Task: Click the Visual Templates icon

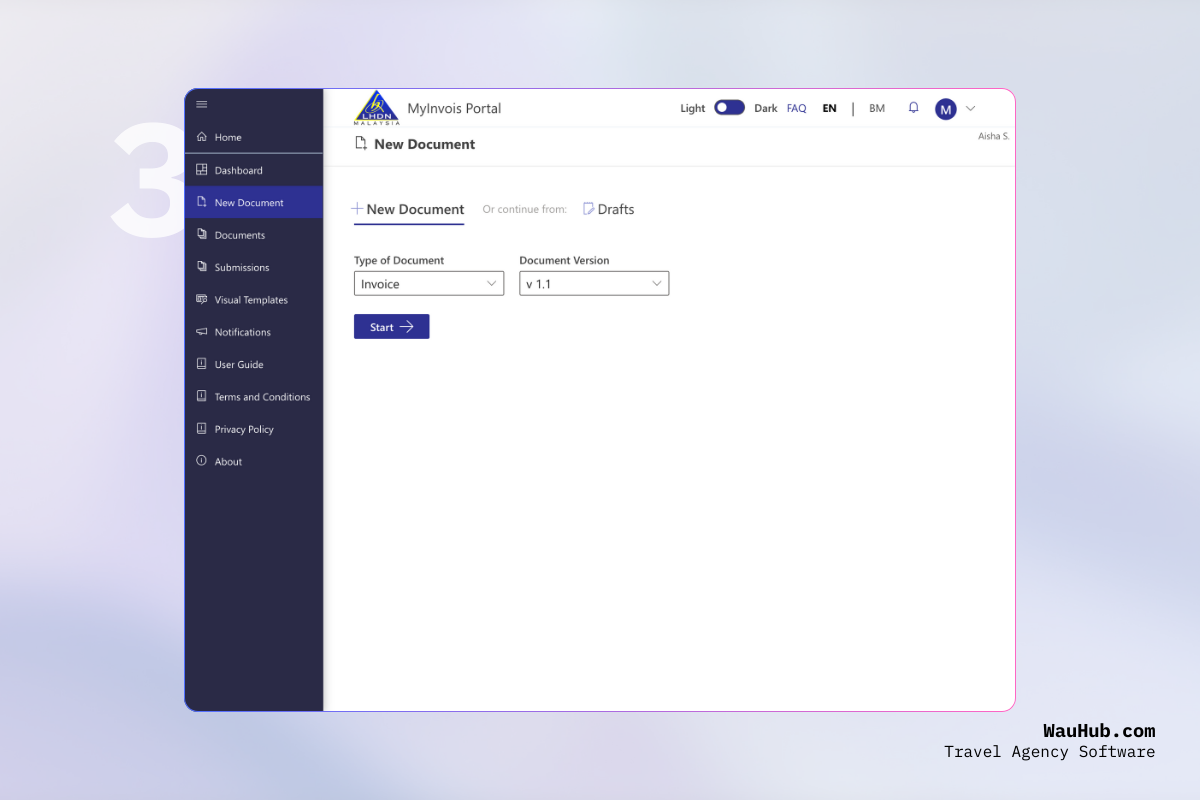Action: tap(202, 299)
